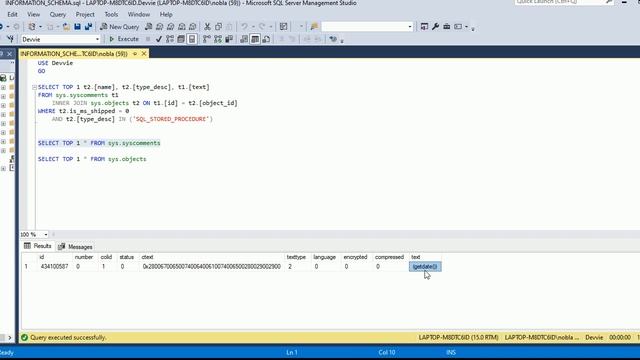Select the id cell 434100587
This screenshot has width=640, height=360.
click(x=54, y=267)
